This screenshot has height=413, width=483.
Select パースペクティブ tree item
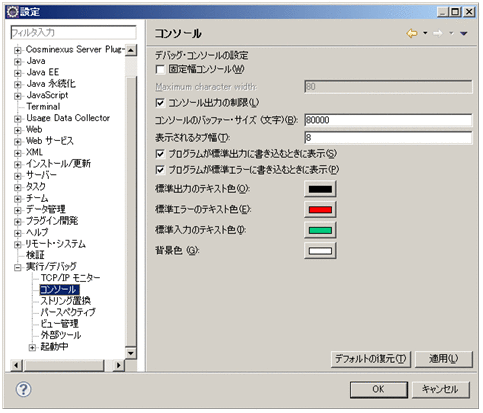(68, 312)
